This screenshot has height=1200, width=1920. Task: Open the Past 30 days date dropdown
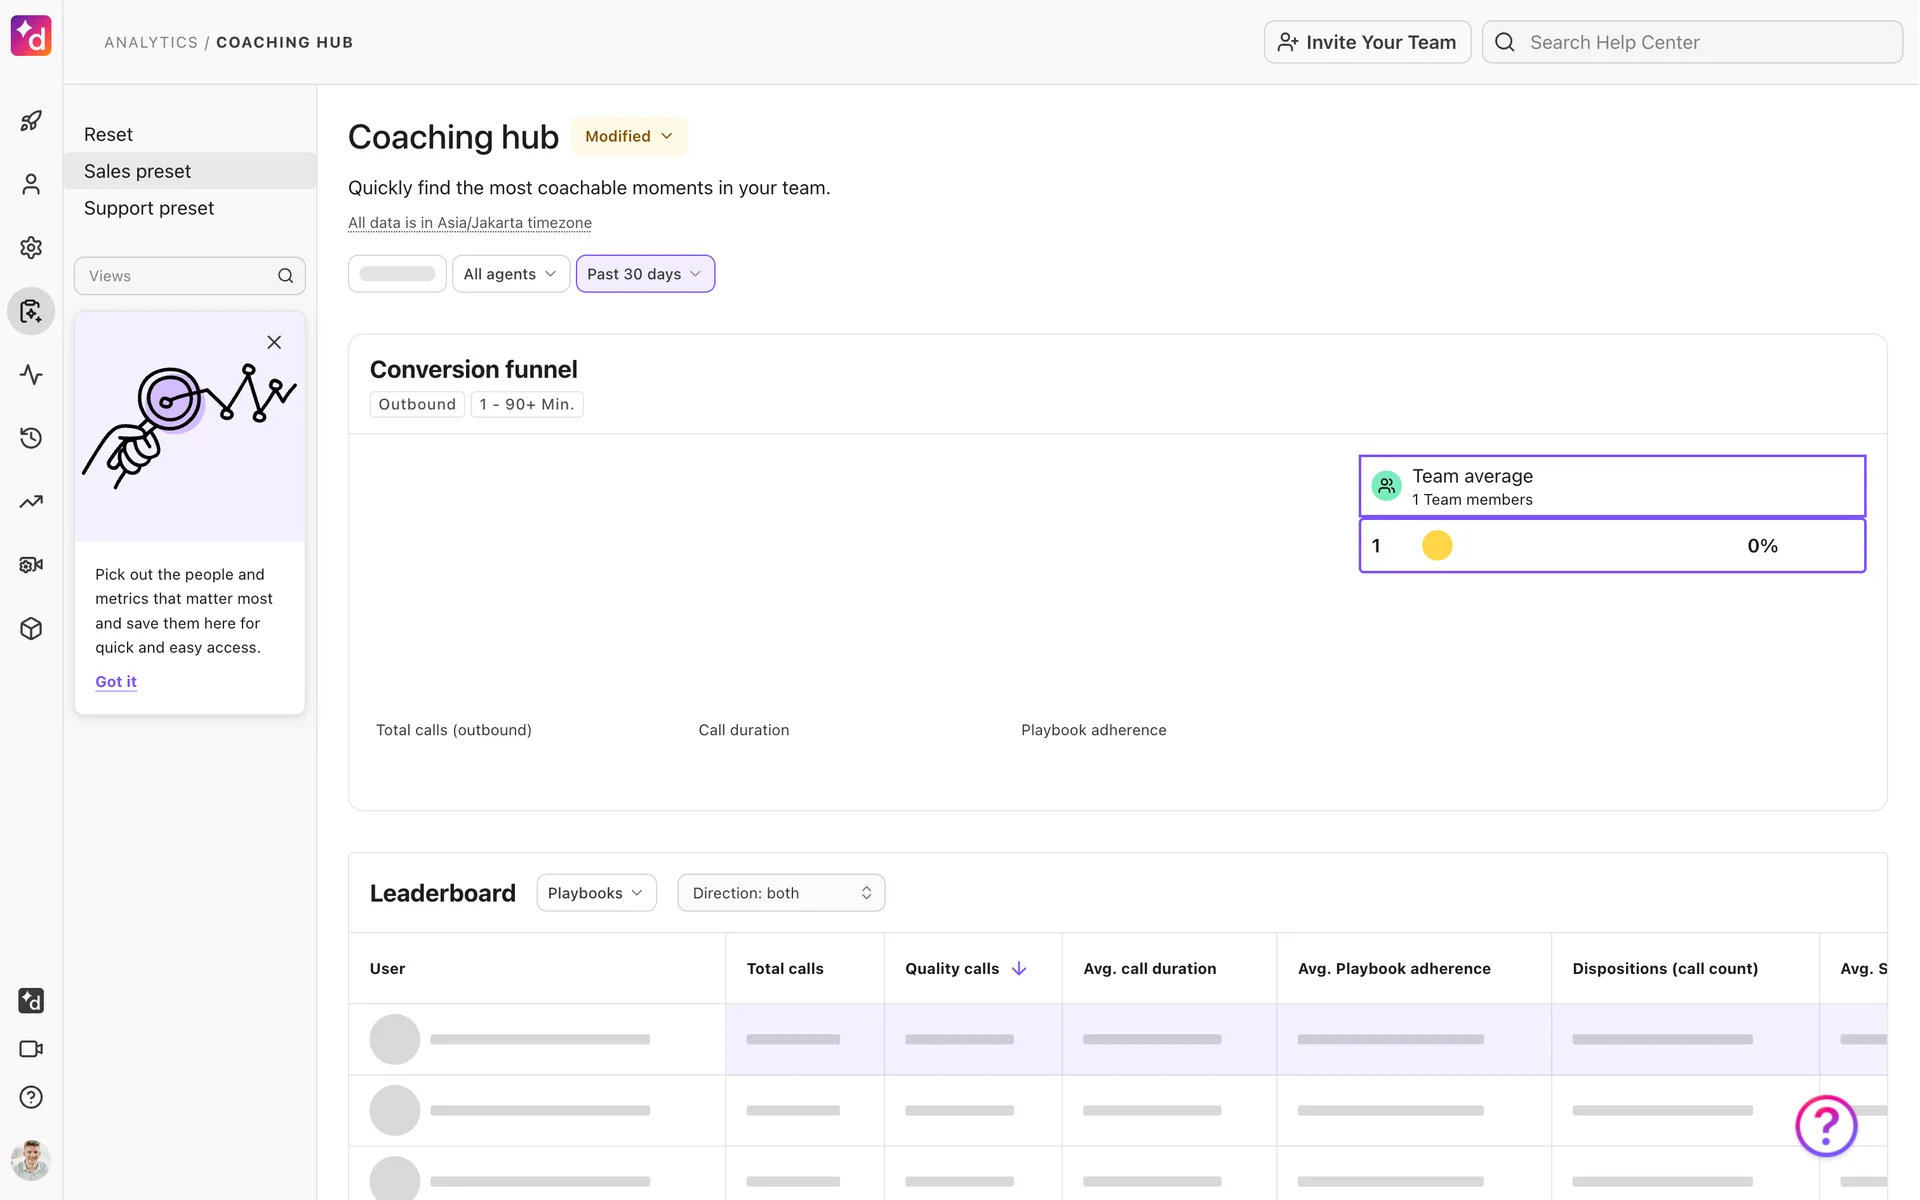pyautogui.click(x=645, y=274)
